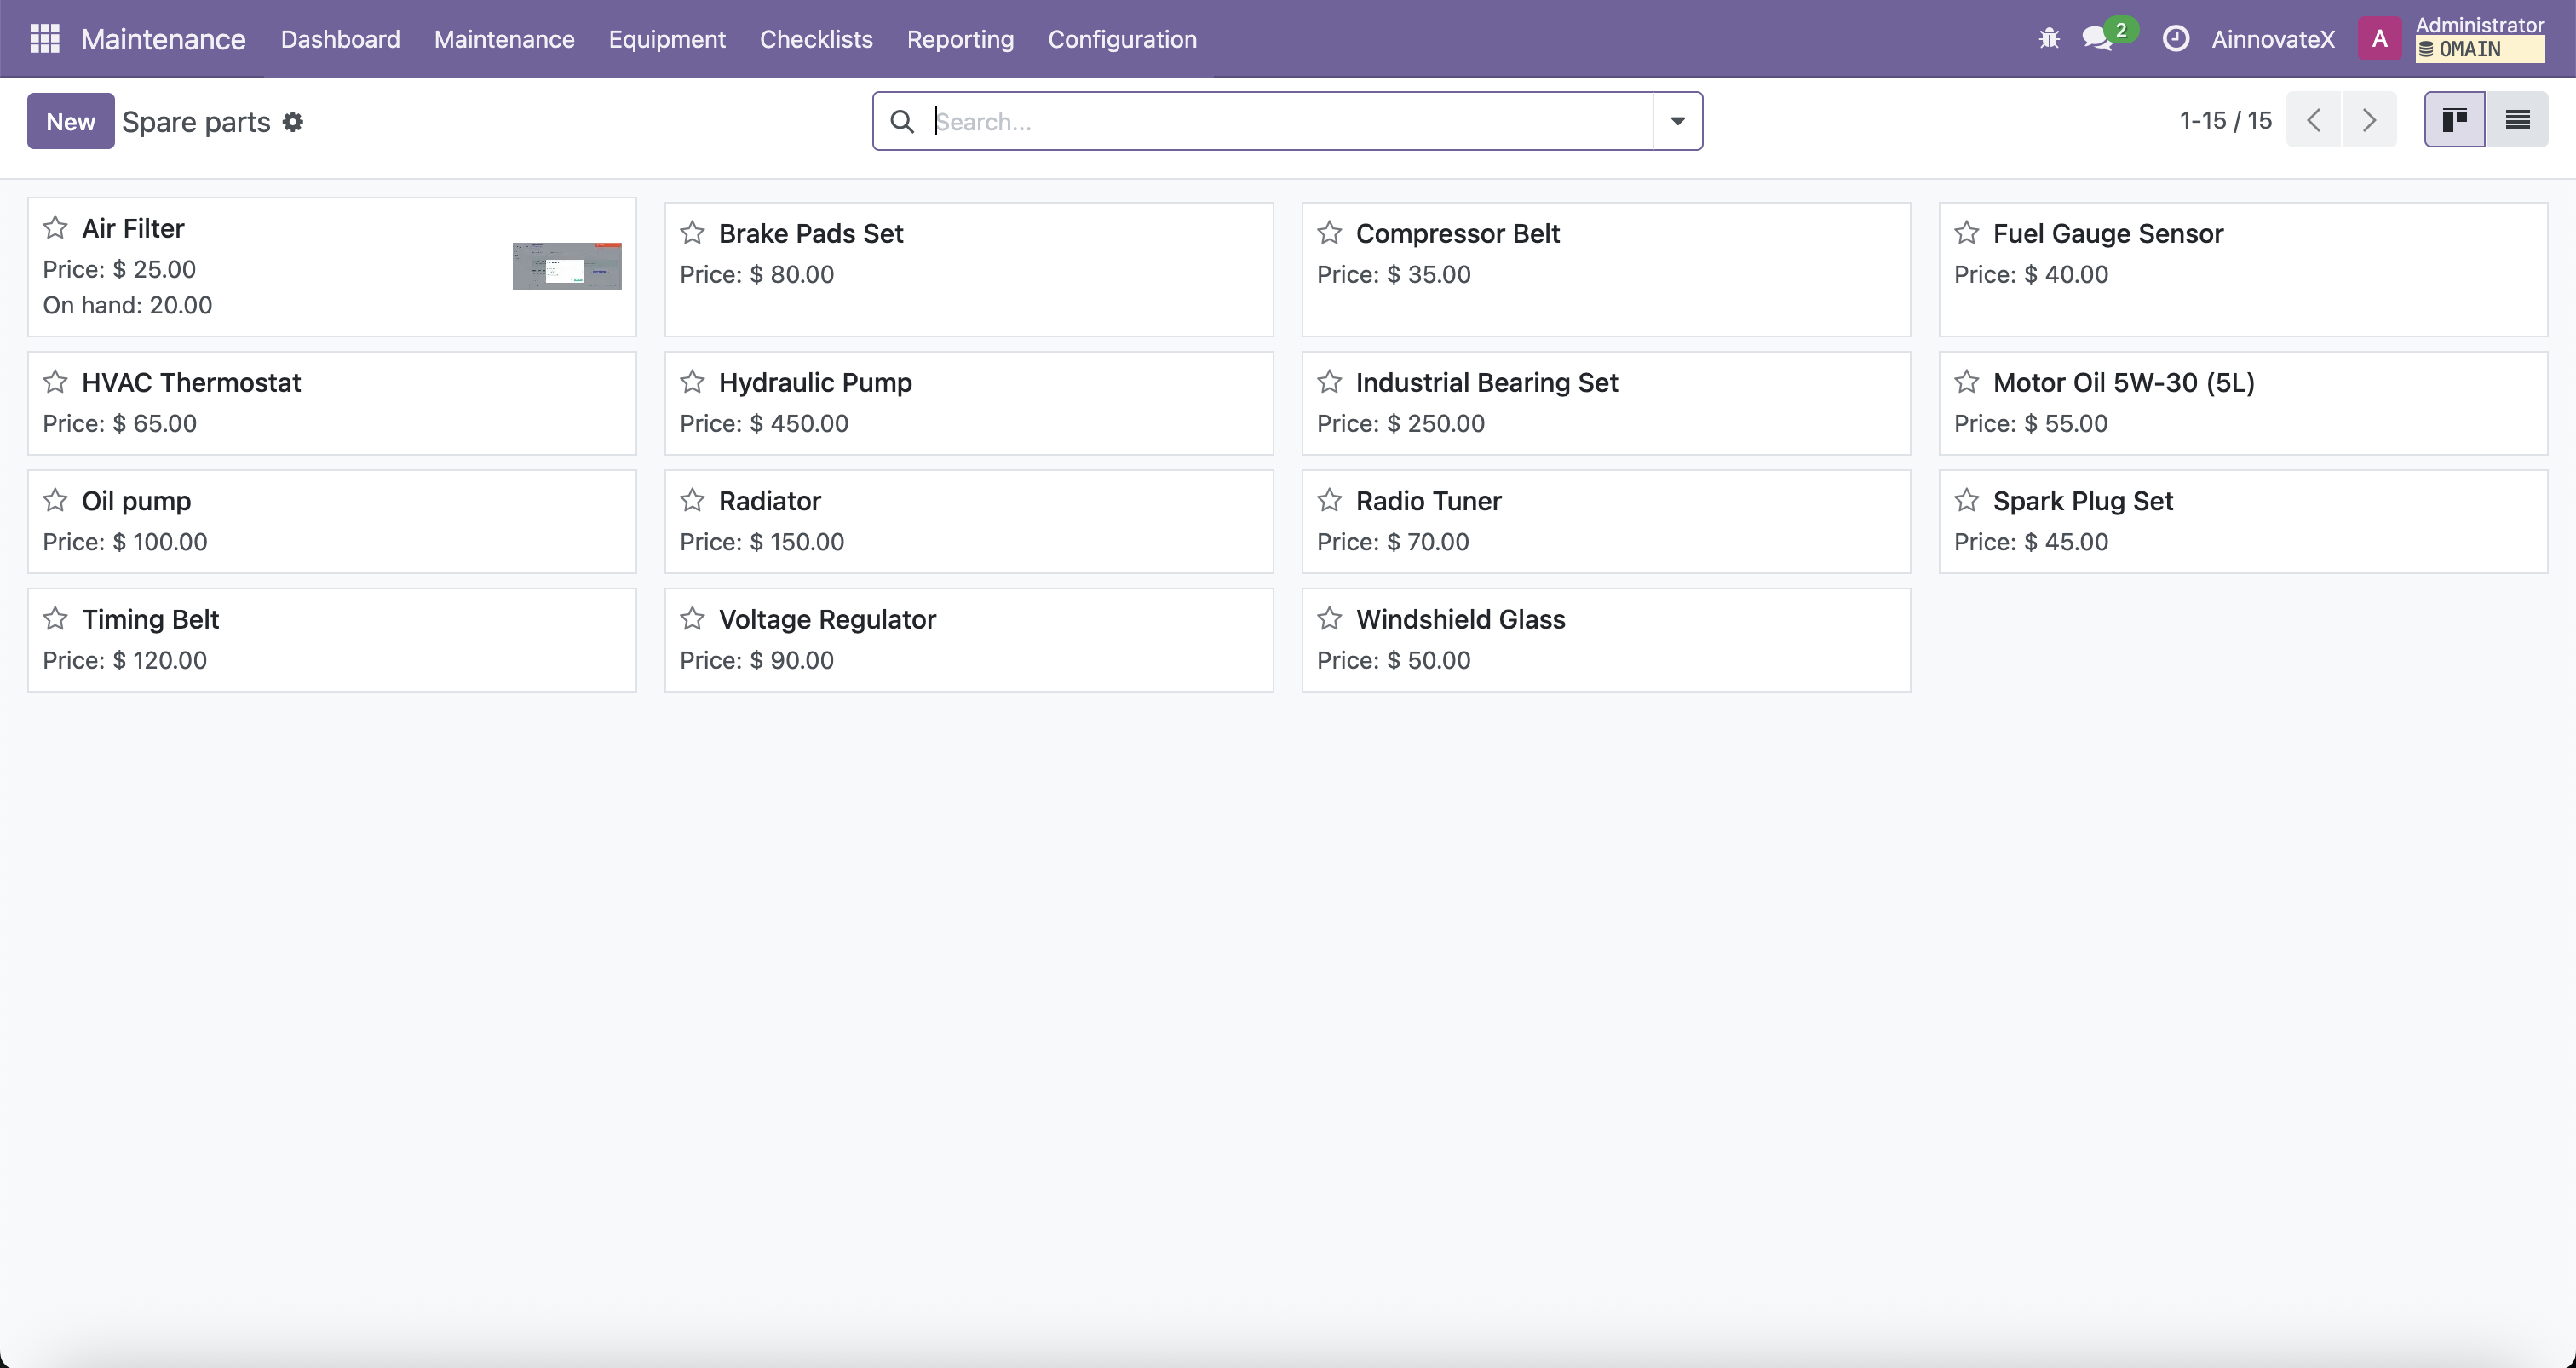Click the New button
The height and width of the screenshot is (1368, 2576).
pyautogui.click(x=70, y=121)
